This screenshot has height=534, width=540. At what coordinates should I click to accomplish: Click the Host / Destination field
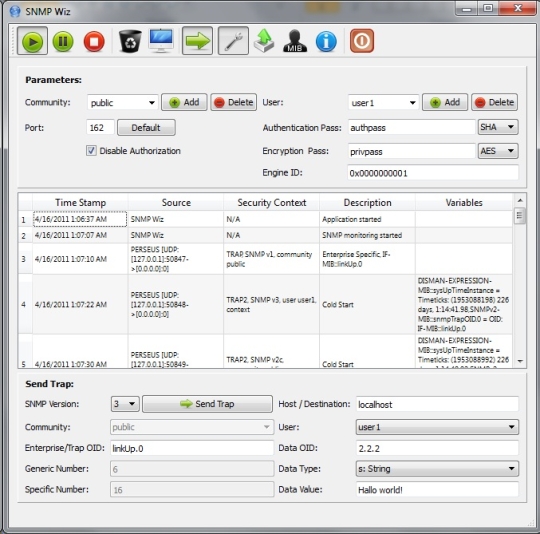437,404
